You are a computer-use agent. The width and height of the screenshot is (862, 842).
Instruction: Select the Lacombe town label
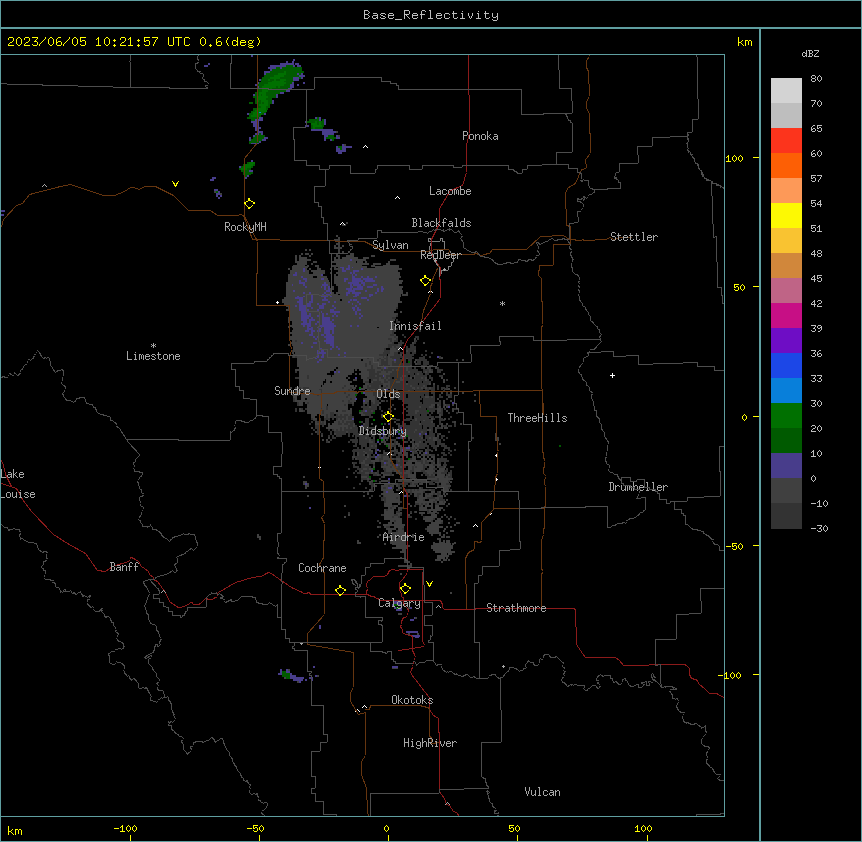450,191
